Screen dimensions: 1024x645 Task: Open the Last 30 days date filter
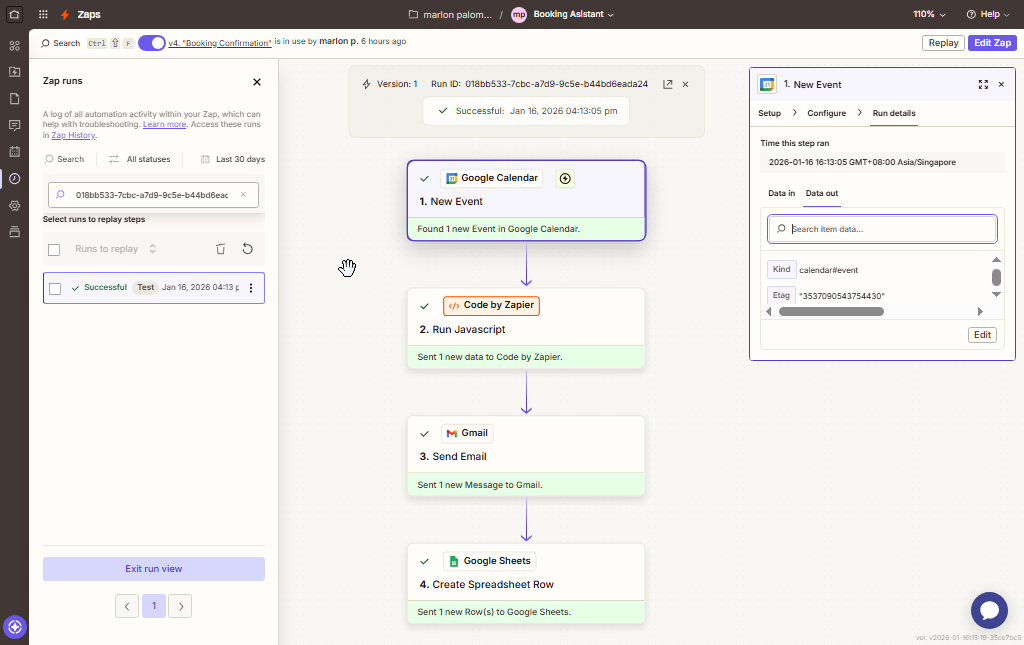(x=232, y=159)
